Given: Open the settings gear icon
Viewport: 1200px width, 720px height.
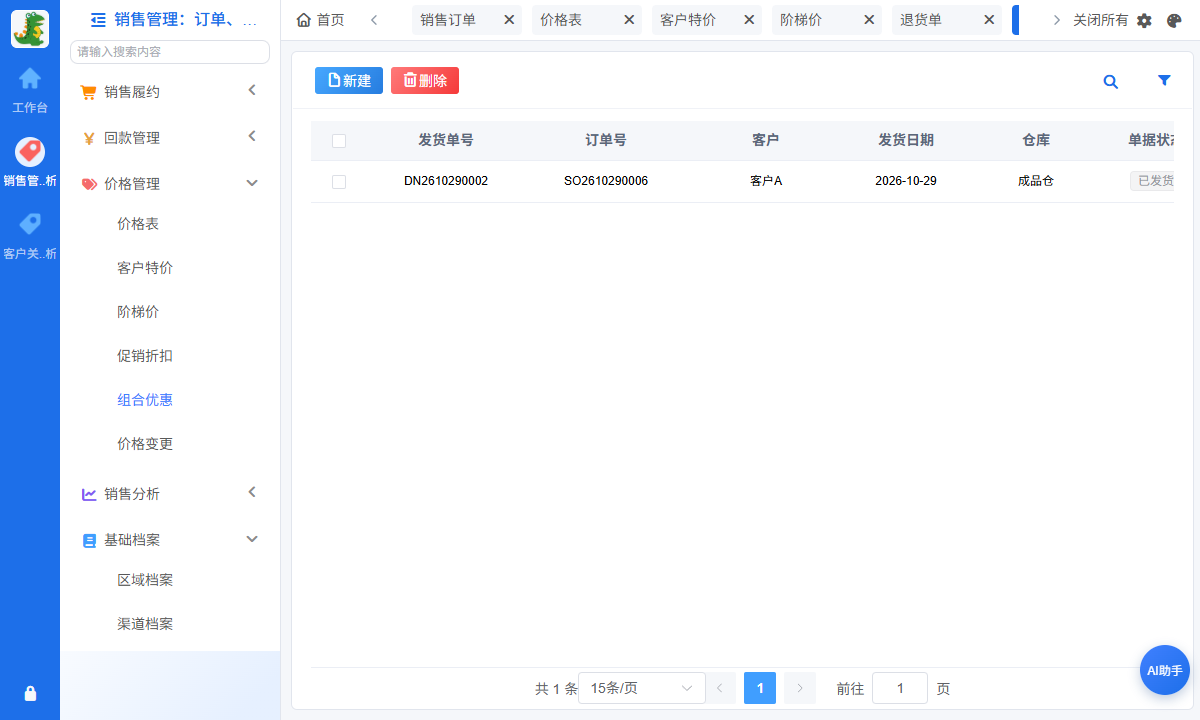Looking at the screenshot, I should tap(1144, 20).
